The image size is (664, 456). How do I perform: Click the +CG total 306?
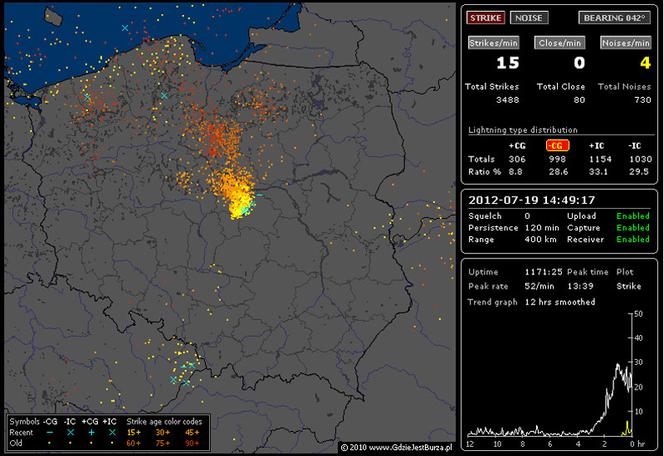coord(517,159)
